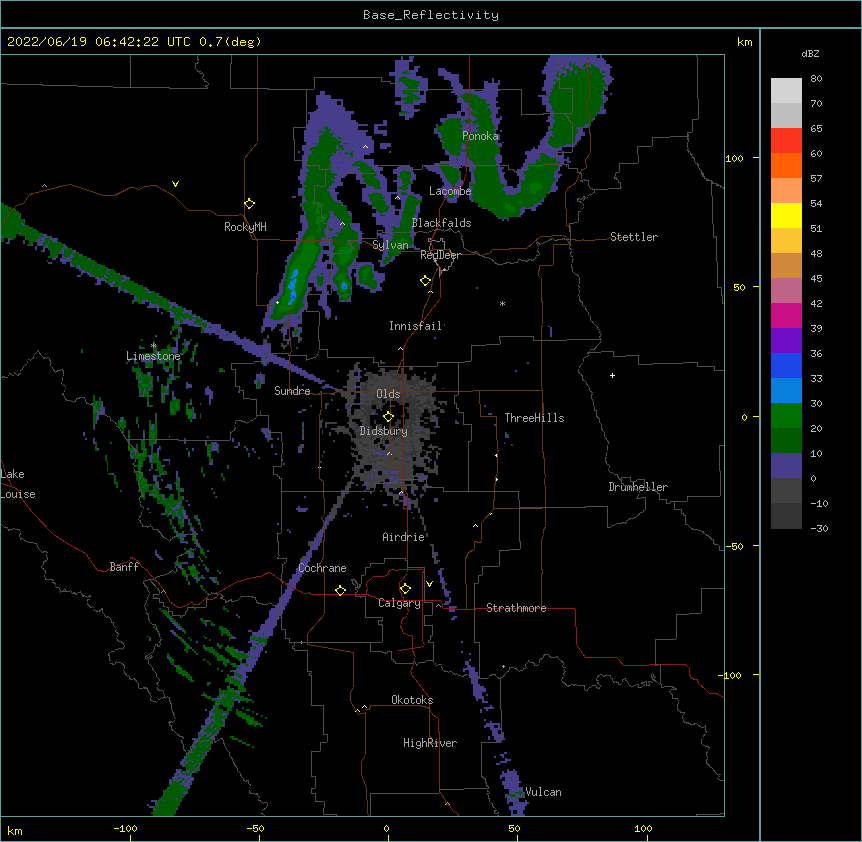Image resolution: width=862 pixels, height=842 pixels.
Task: Click the white asterisk marker east of Innisfail
Action: coord(502,303)
